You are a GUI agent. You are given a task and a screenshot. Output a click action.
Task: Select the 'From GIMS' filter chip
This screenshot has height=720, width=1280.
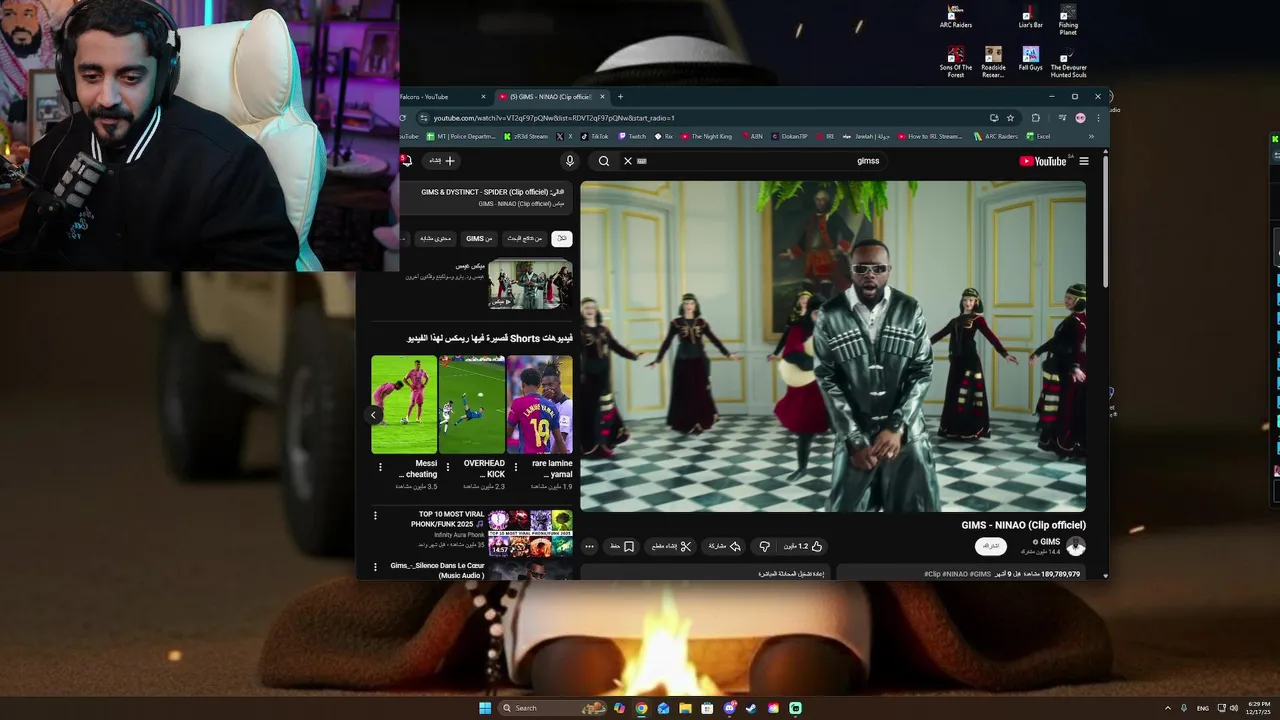coord(480,238)
